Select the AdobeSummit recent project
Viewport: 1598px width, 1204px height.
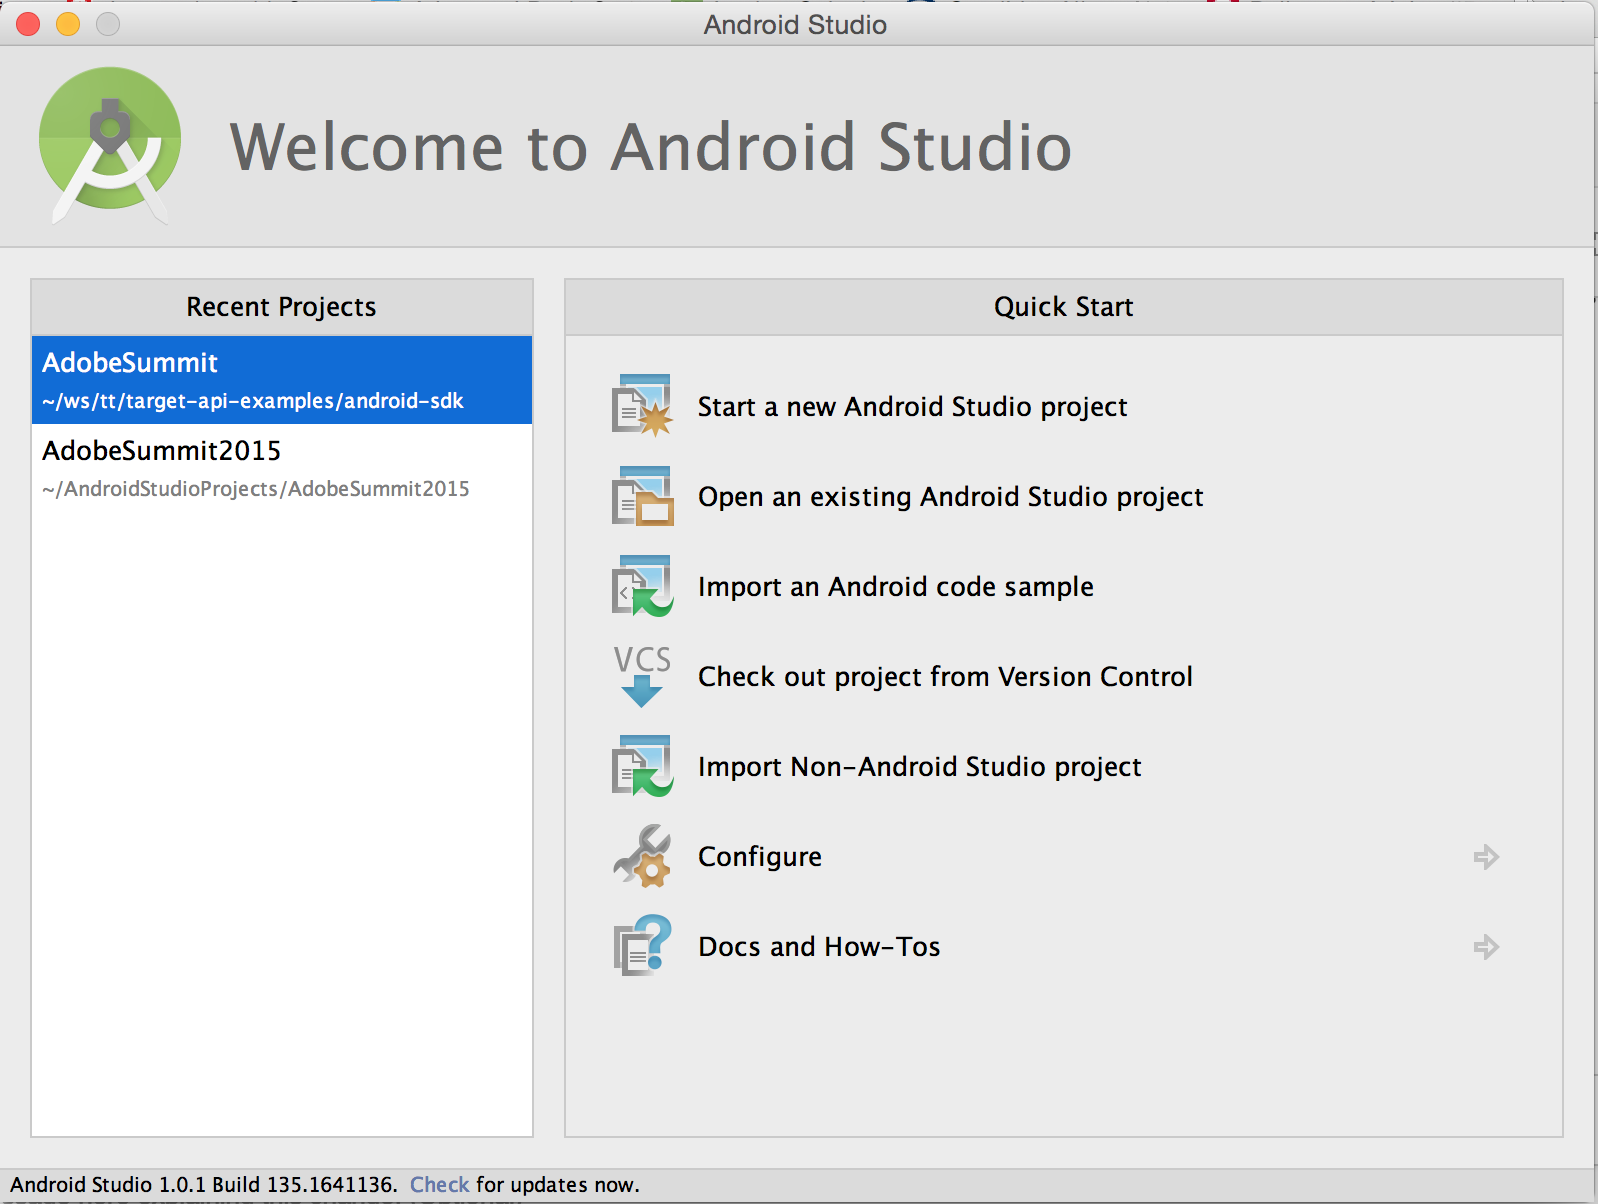[x=281, y=380]
